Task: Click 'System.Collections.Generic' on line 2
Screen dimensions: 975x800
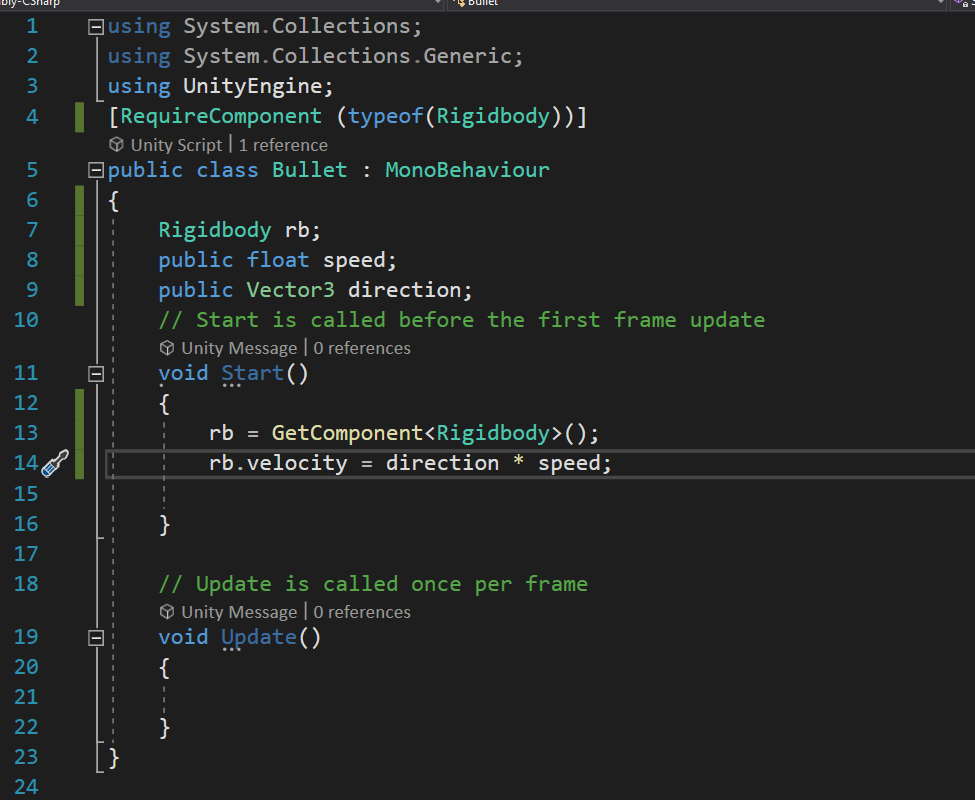Action: [x=347, y=56]
